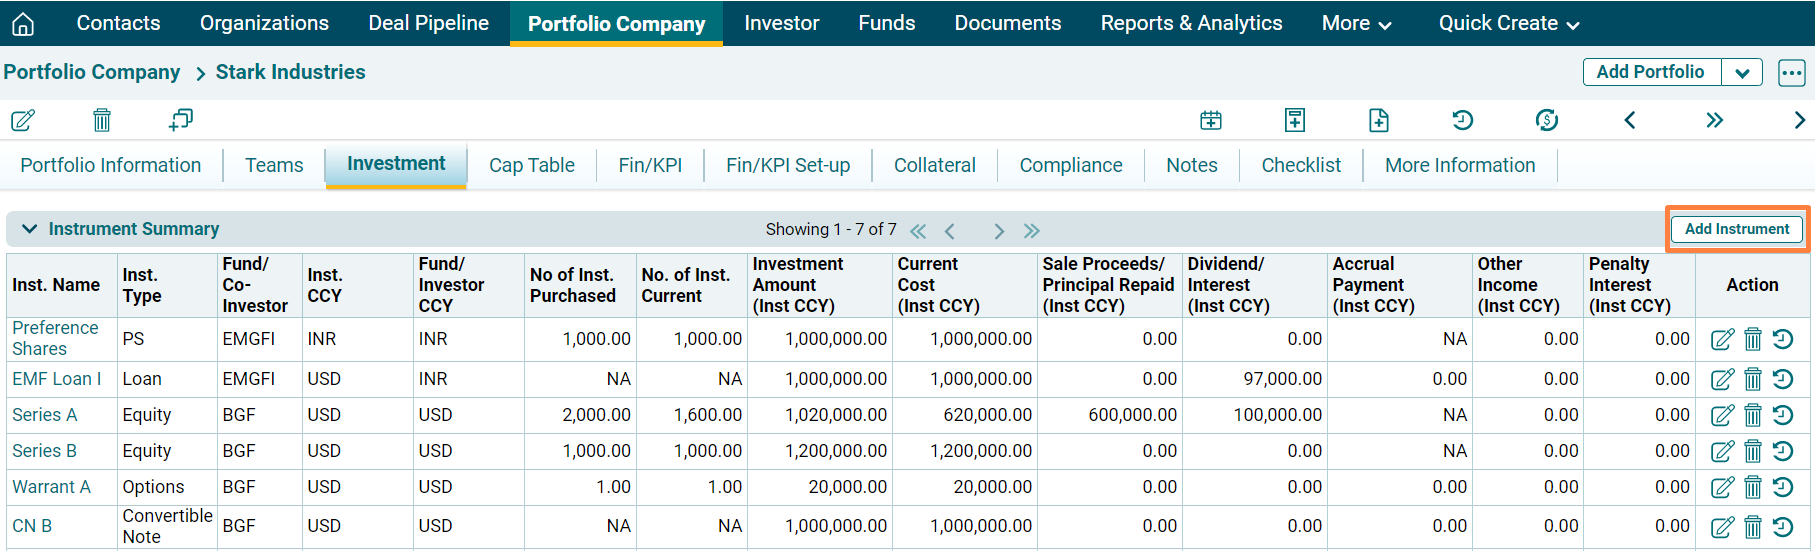Click the home icon in navigation bar
Screen dimensions: 1815x551
pos(22,24)
